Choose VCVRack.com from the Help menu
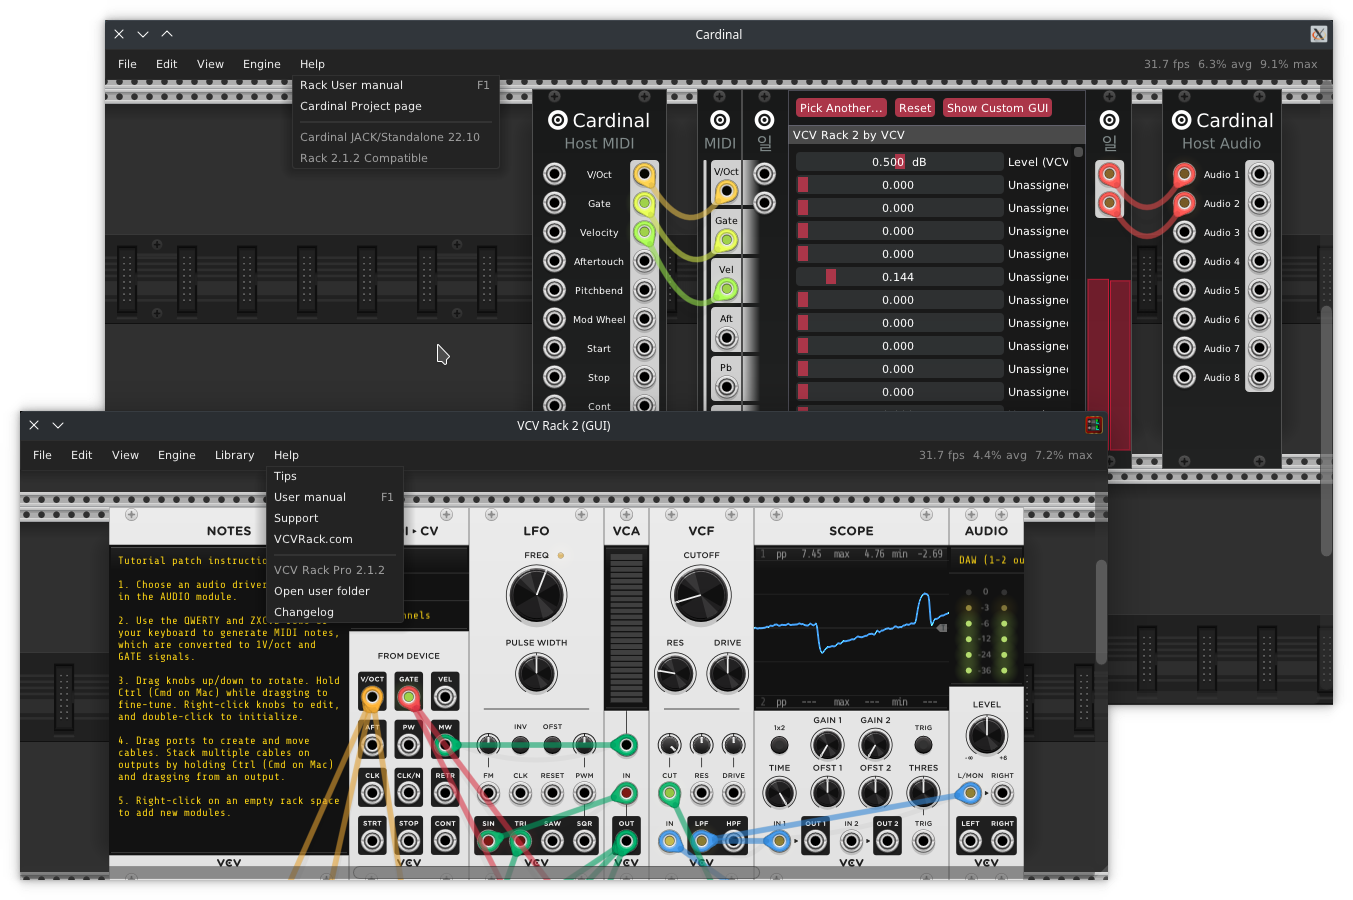Image resolution: width=1353 pixels, height=900 pixels. click(335, 539)
